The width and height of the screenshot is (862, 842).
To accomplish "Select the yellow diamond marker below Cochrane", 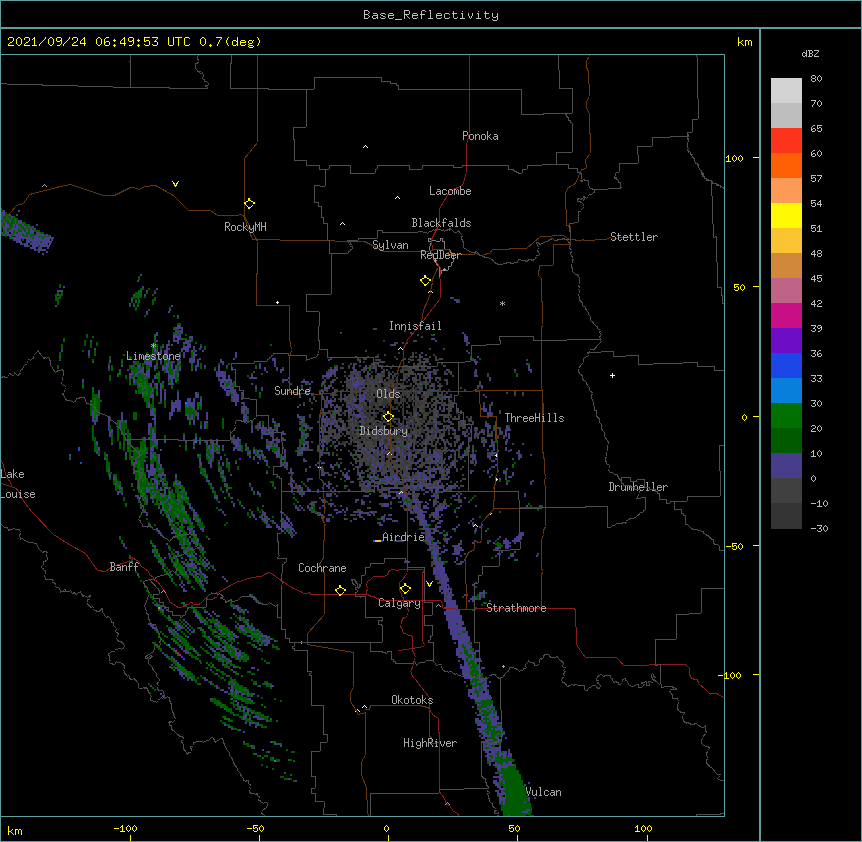I will [340, 590].
